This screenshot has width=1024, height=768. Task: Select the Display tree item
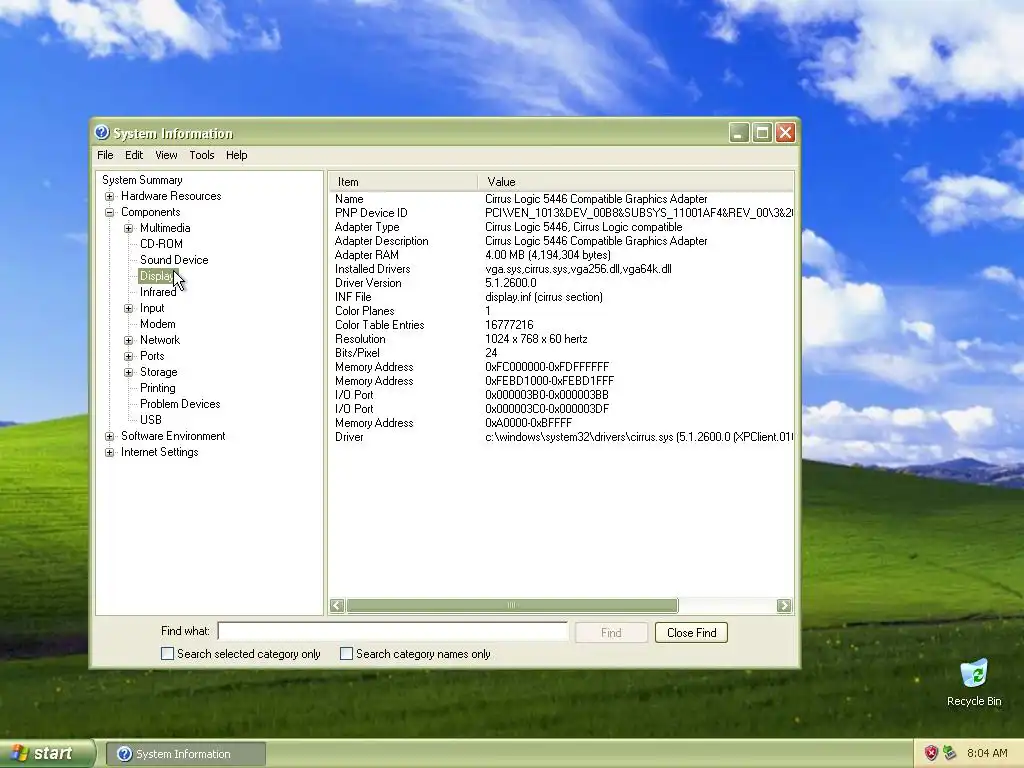(x=157, y=276)
